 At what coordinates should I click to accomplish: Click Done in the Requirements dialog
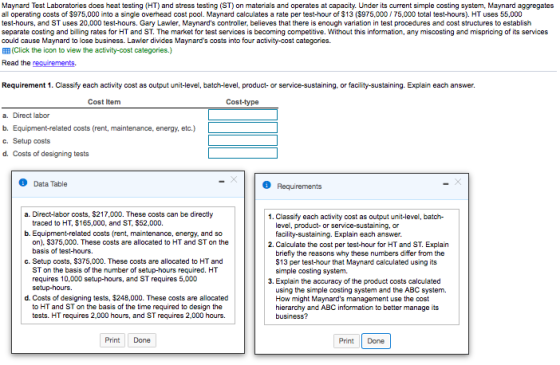376,341
